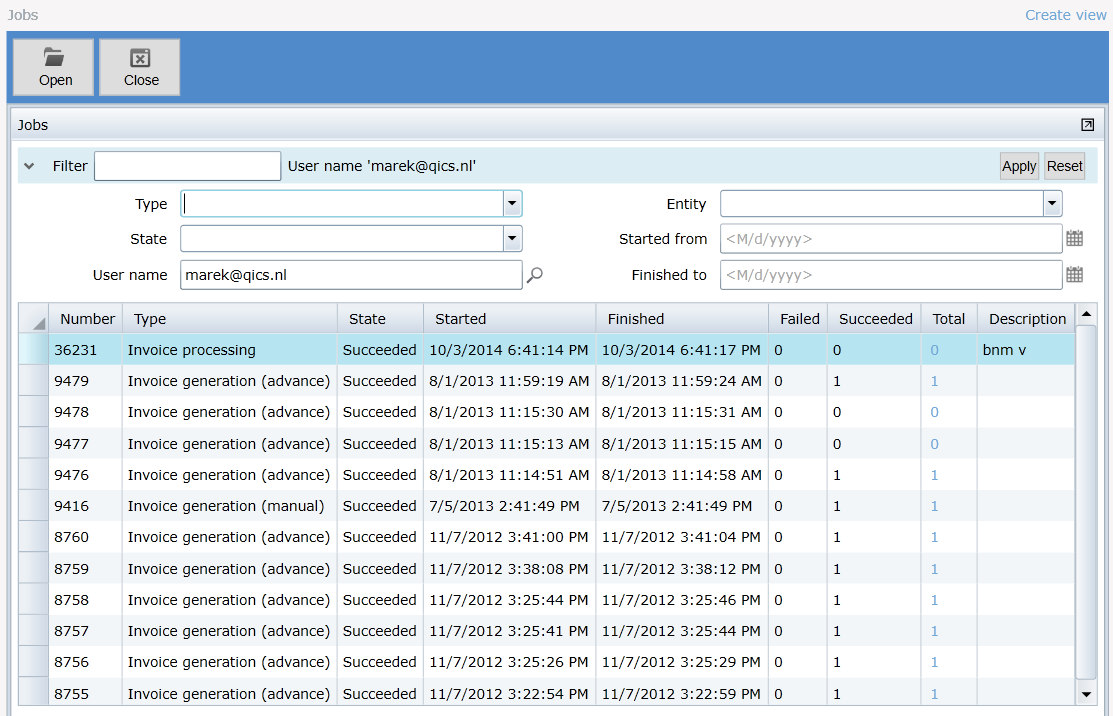Expand the State dropdown arrow
The image size is (1113, 716).
(512, 238)
